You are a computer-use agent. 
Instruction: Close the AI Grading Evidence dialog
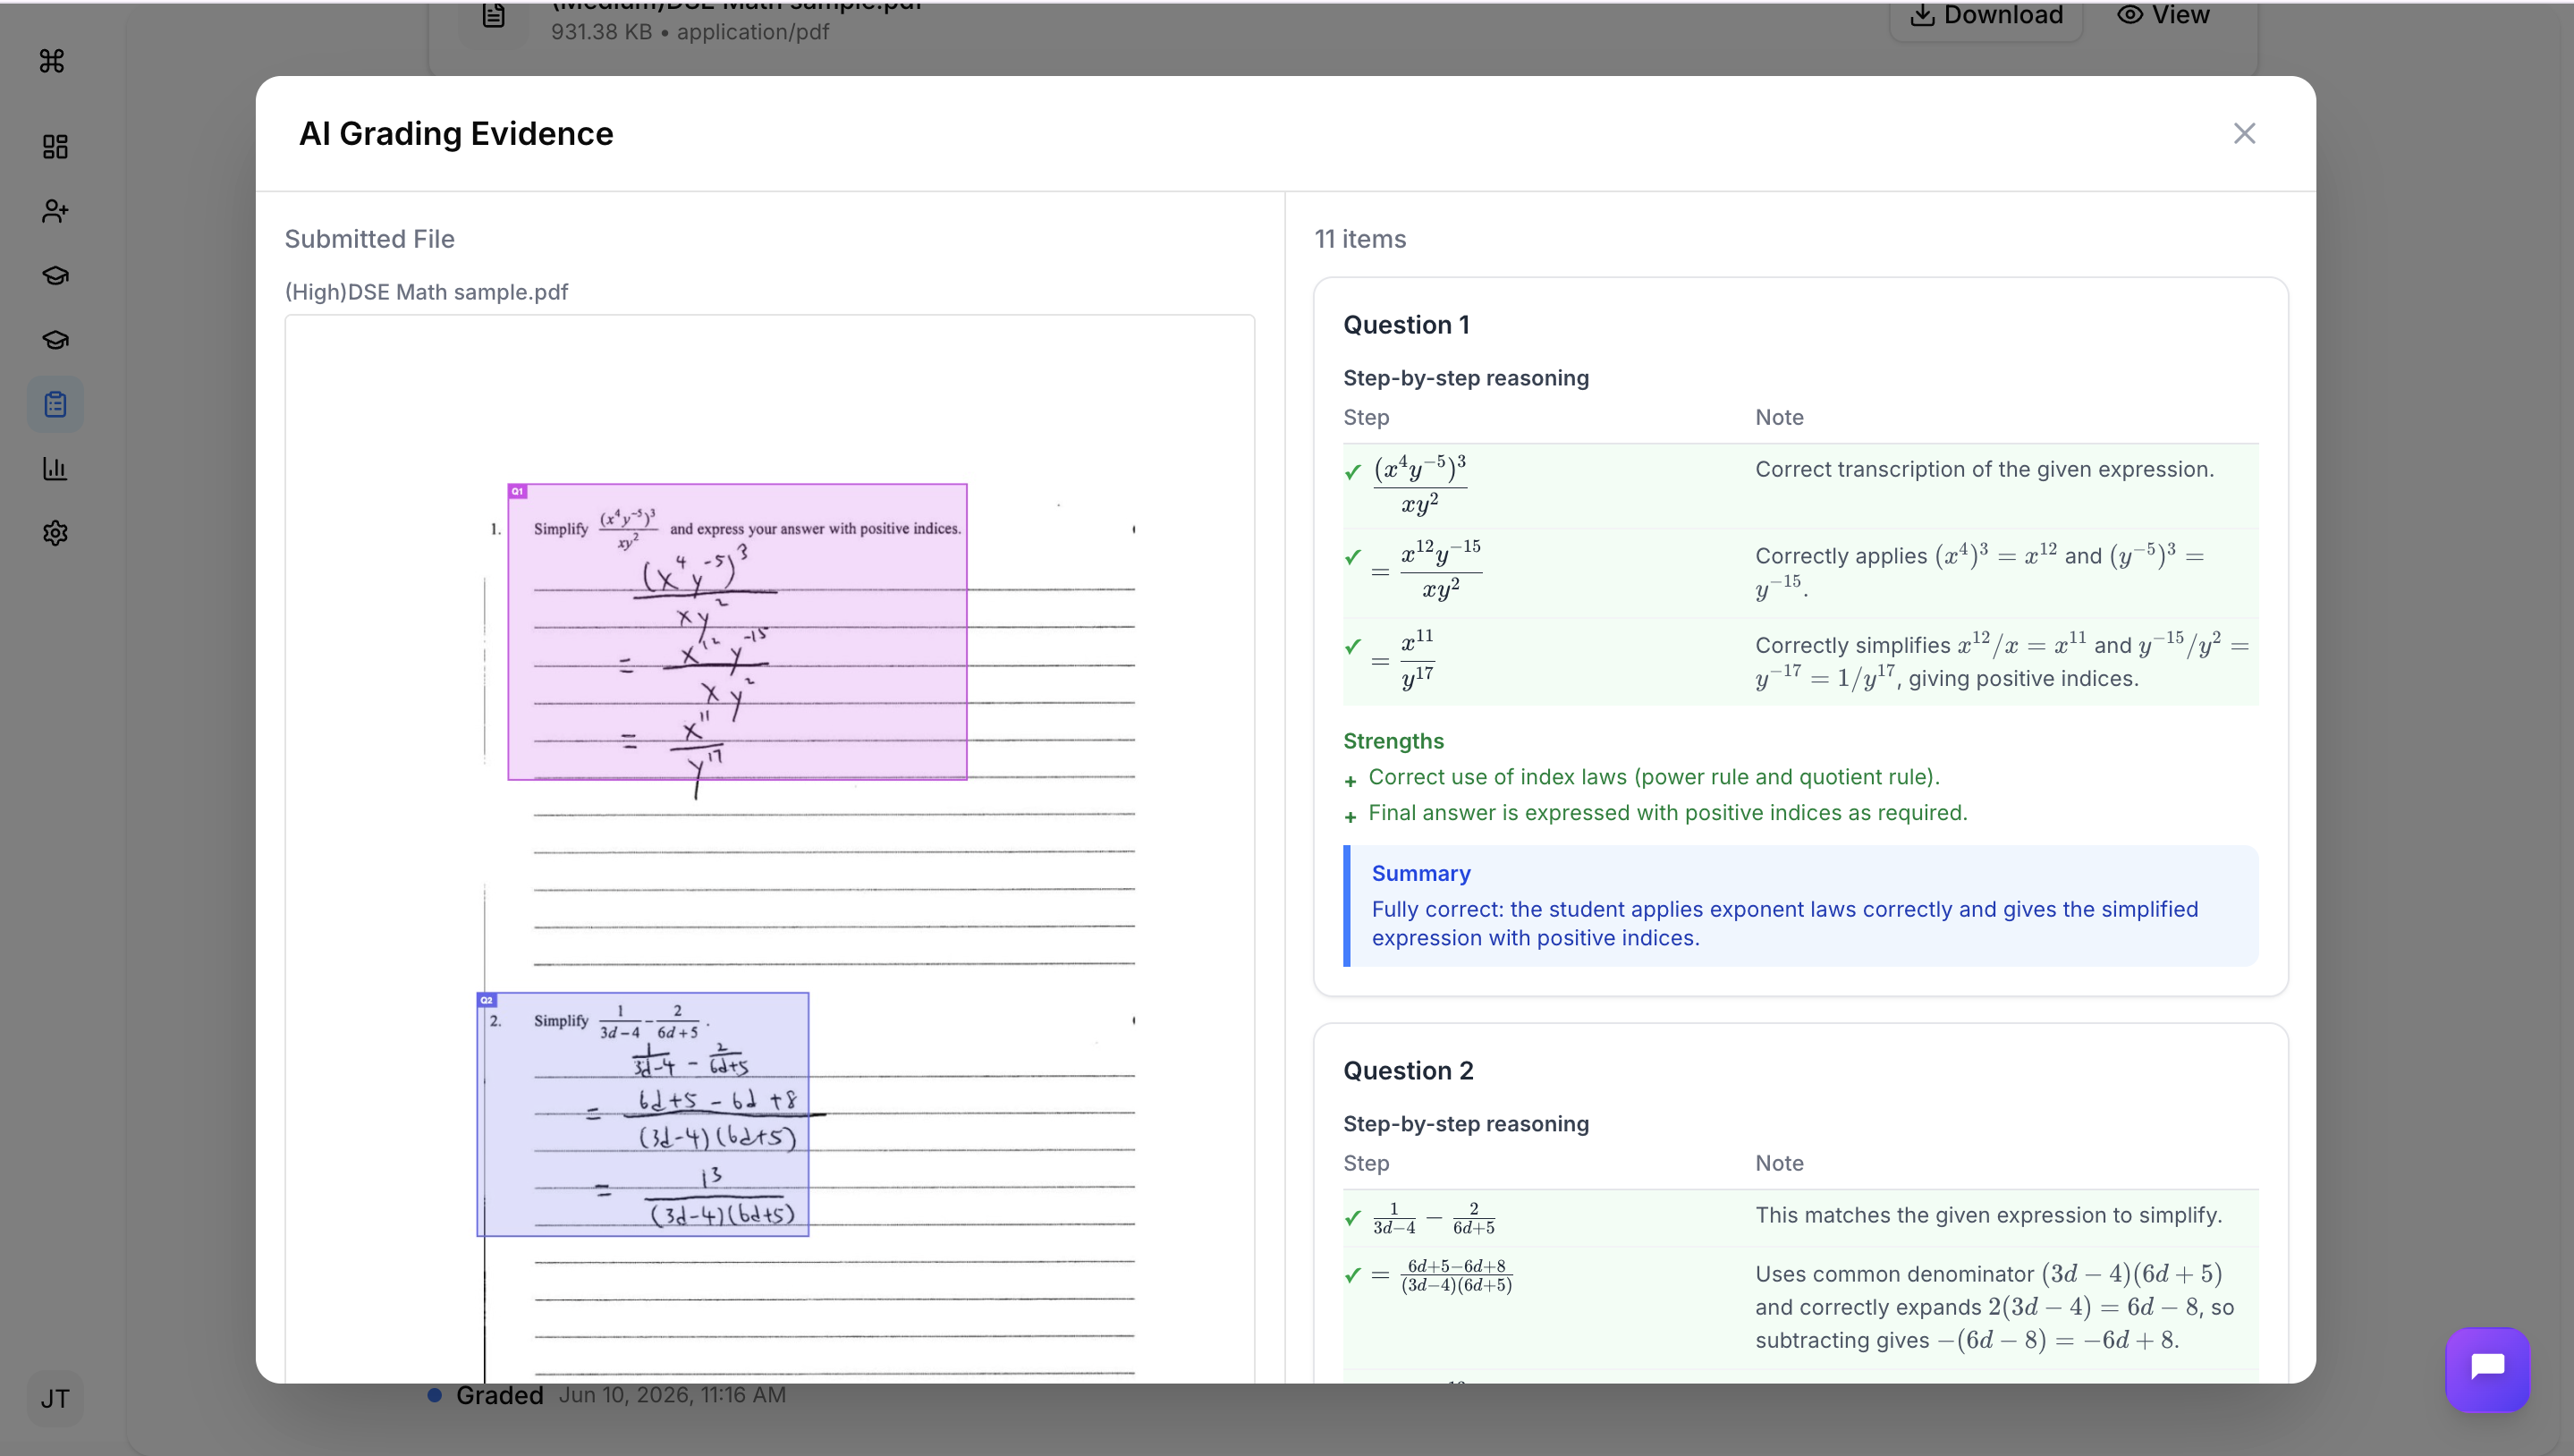(x=2244, y=133)
